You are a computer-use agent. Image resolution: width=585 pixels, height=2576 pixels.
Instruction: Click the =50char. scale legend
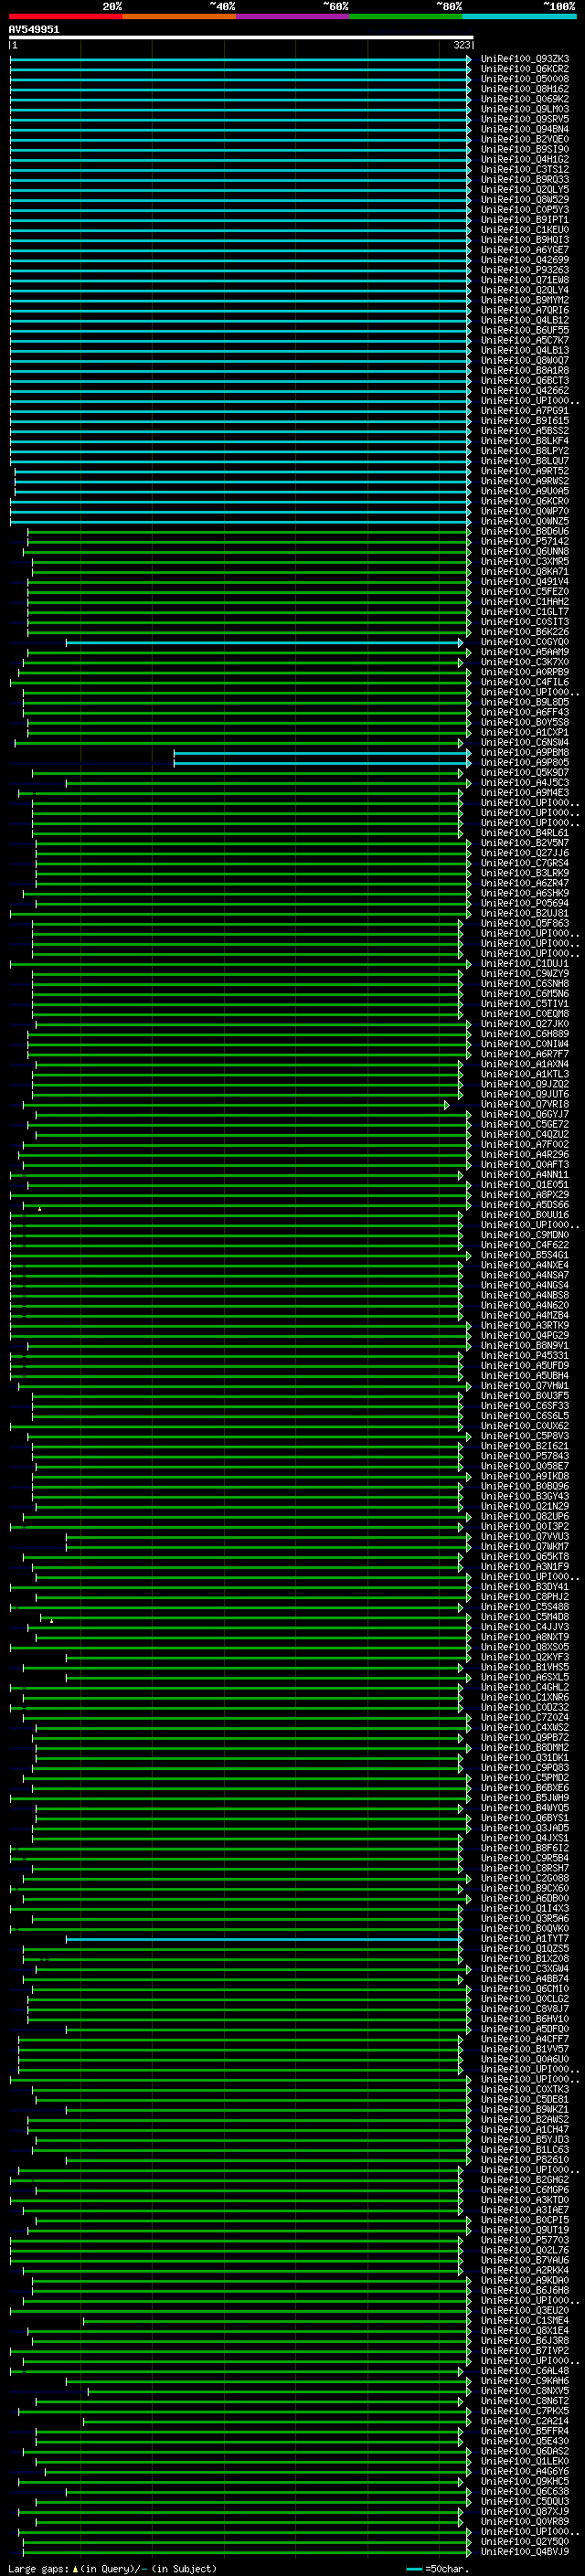(x=438, y=2569)
